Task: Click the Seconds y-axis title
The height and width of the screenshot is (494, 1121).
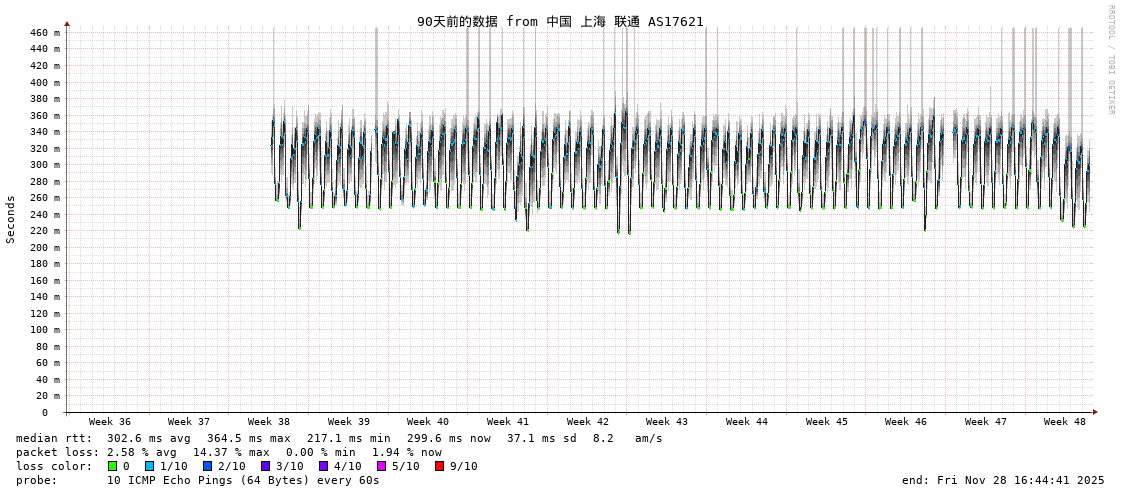Action: (11, 219)
